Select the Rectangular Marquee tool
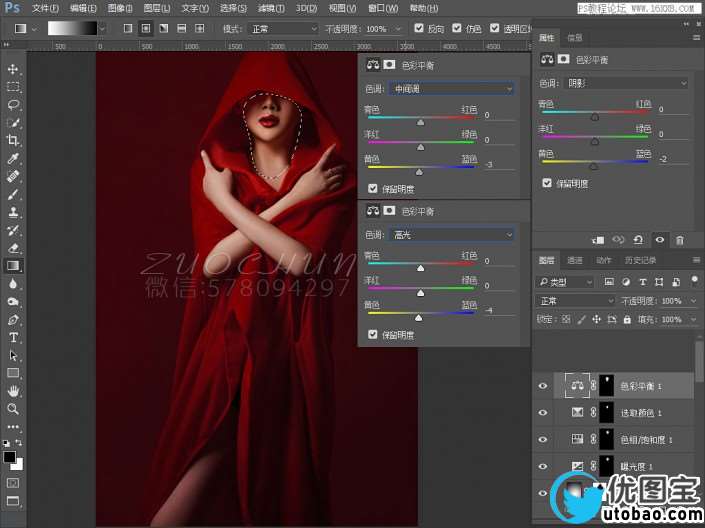The image size is (705, 528). (x=13, y=87)
